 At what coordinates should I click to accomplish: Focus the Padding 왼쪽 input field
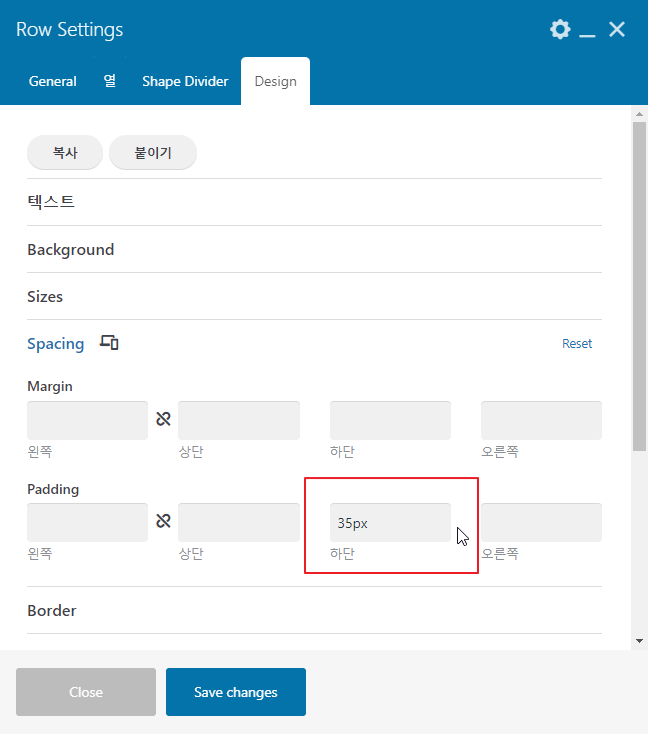88,522
